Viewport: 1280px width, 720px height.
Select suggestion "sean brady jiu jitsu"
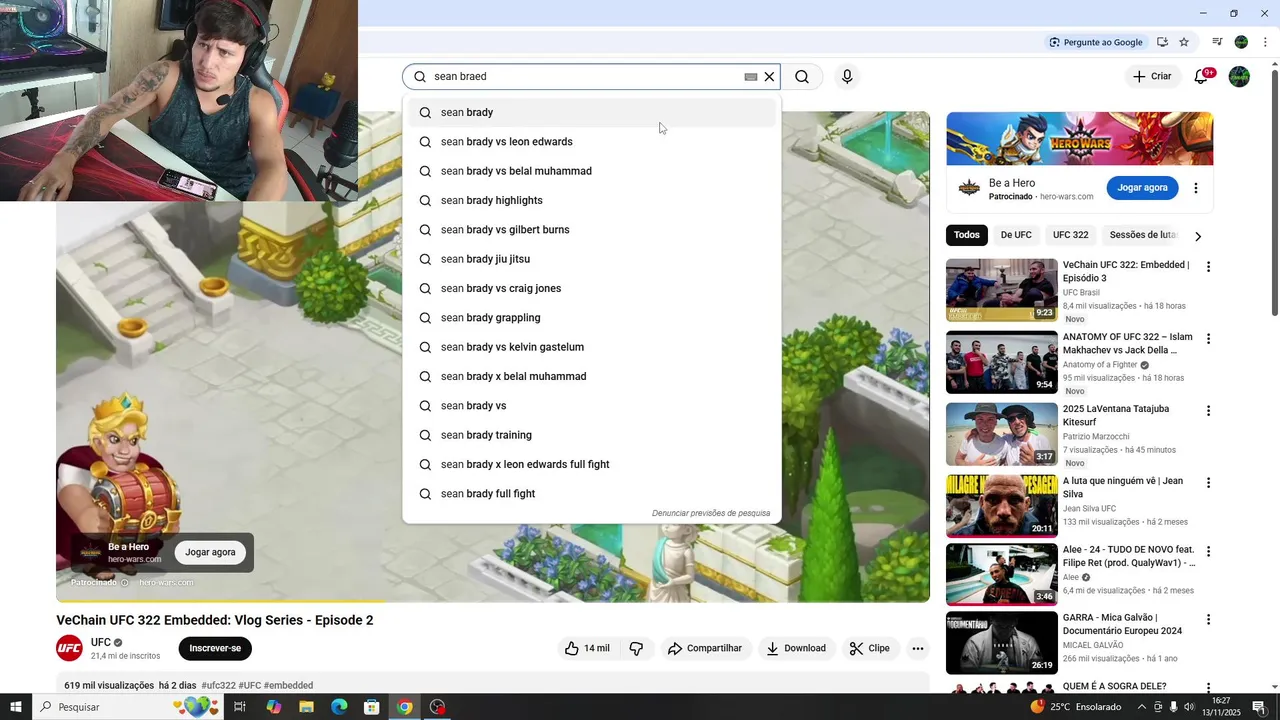[591, 259]
